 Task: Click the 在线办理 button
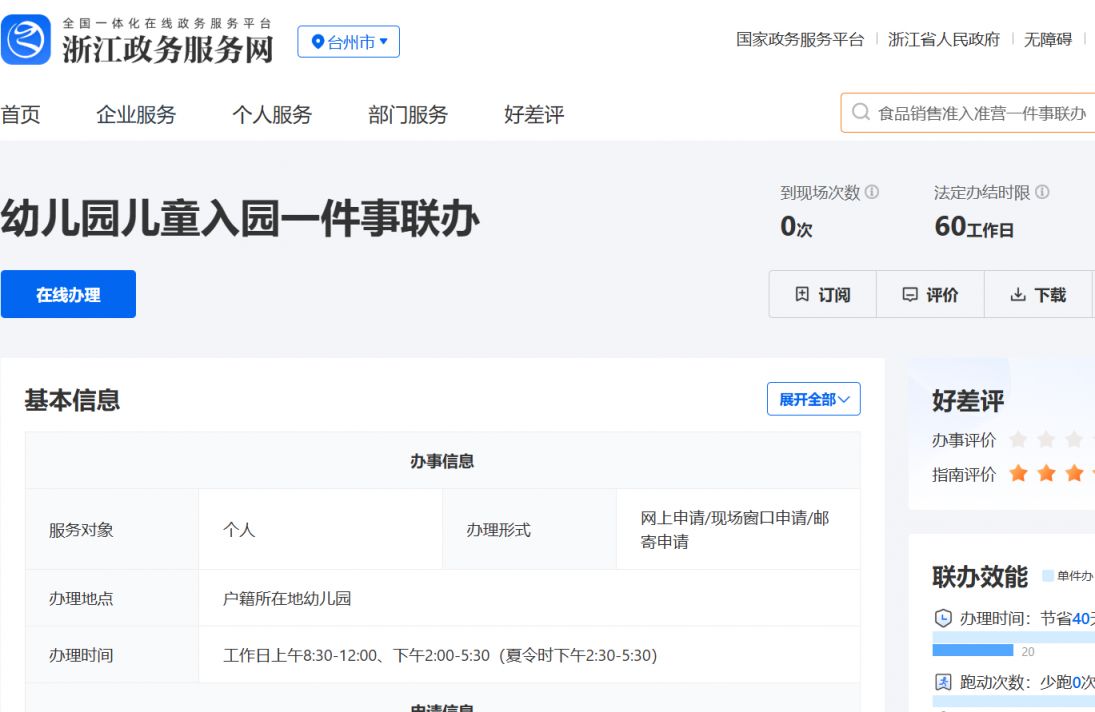point(68,295)
